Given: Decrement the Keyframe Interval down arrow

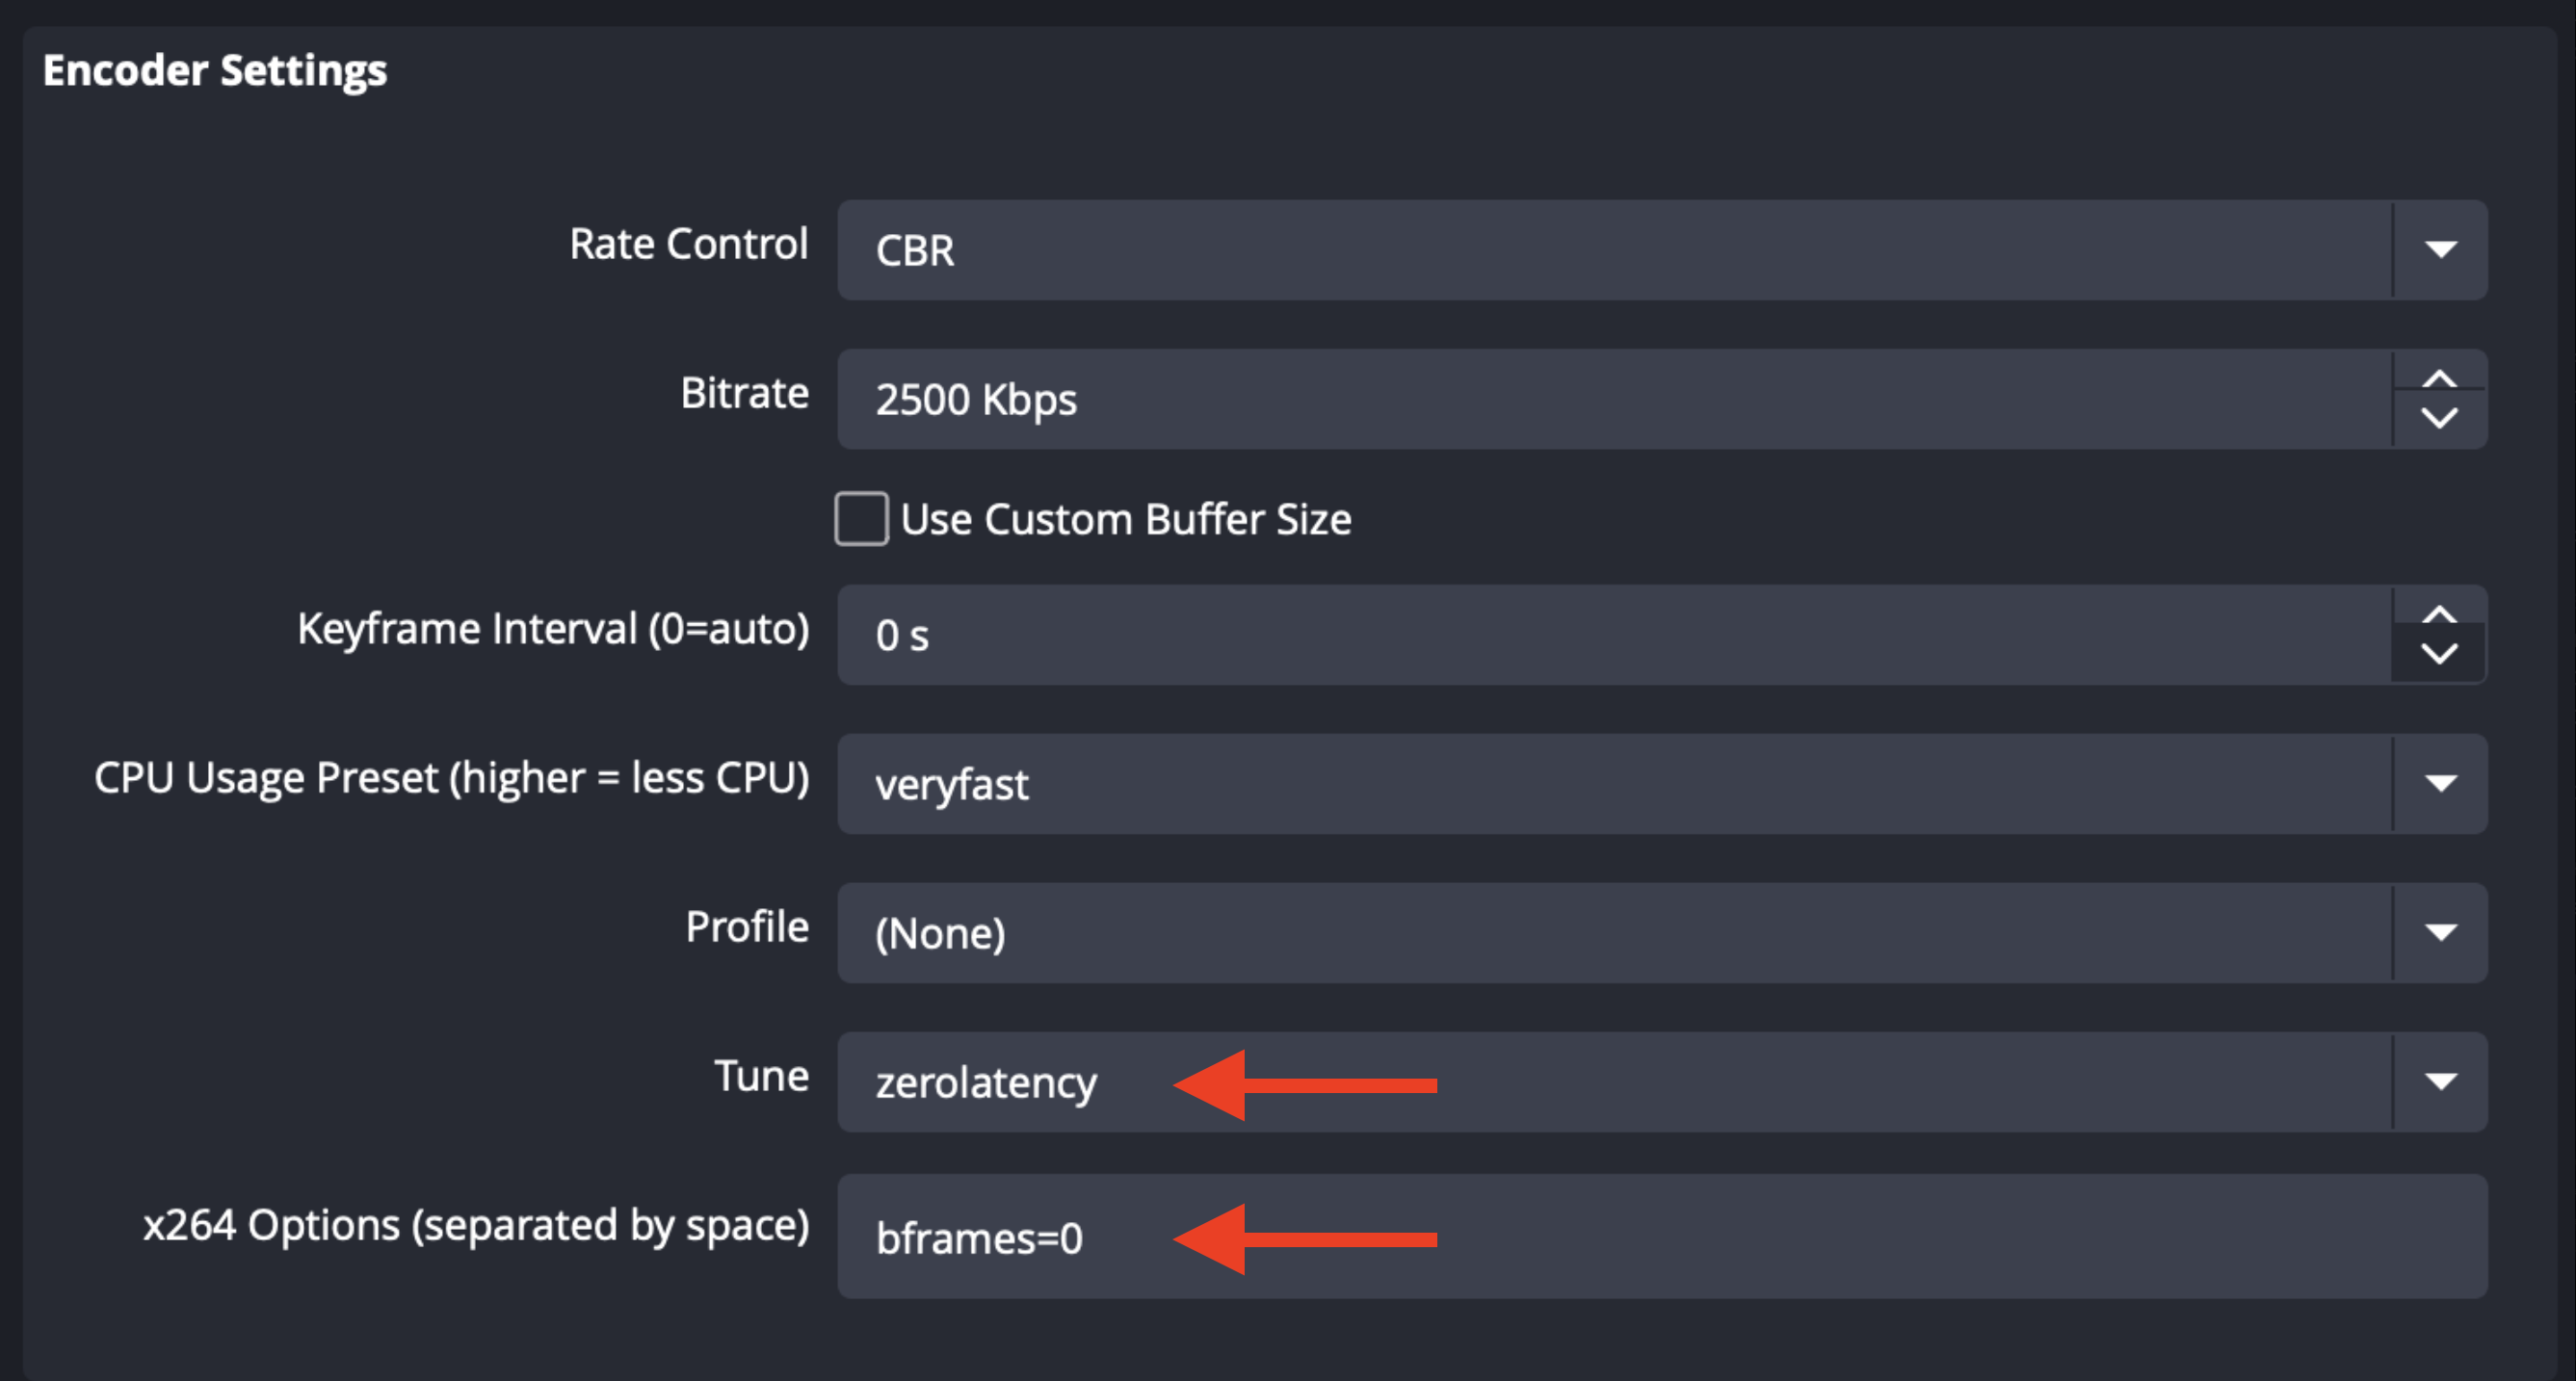Looking at the screenshot, I should (x=2440, y=654).
